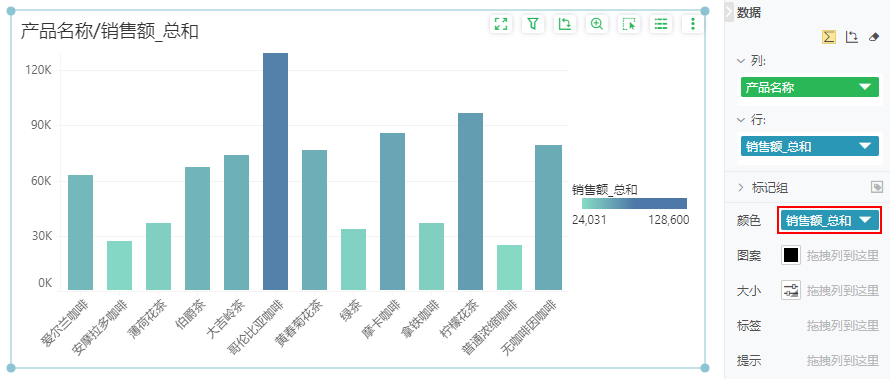
Task: Collapse the 列 section chevron
Action: point(740,60)
